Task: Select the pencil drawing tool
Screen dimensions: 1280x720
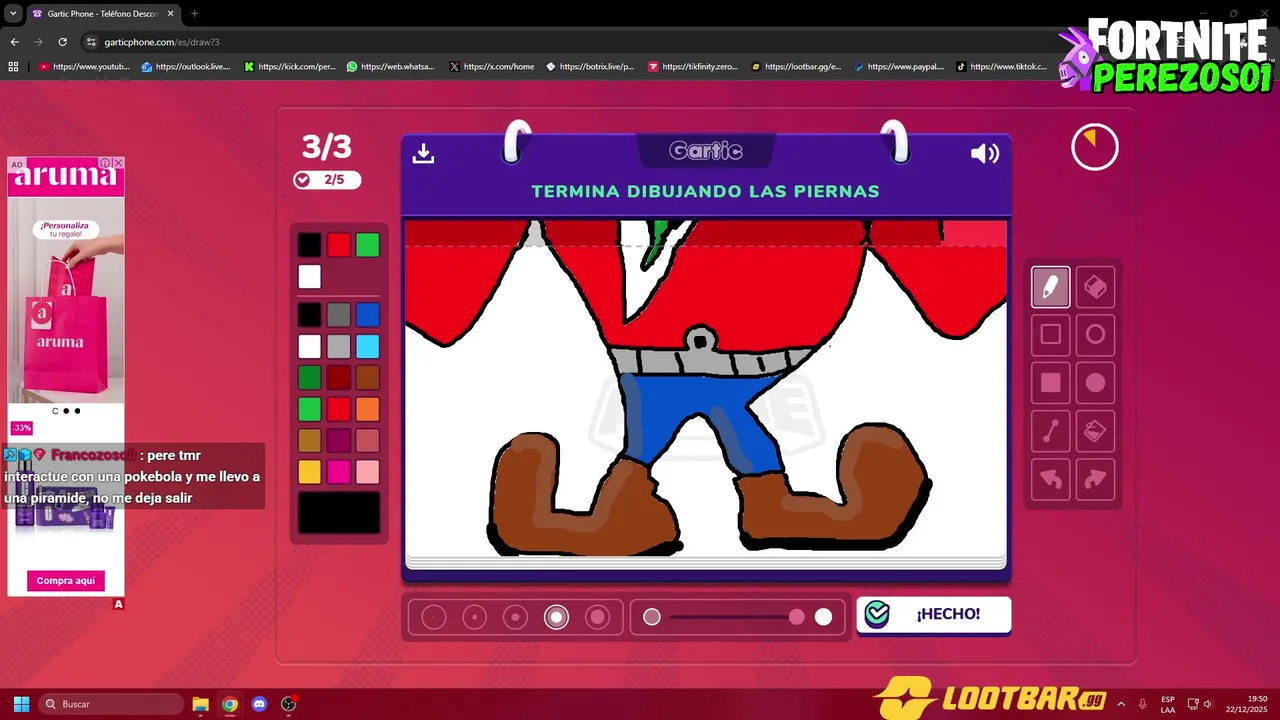Action: 1050,287
